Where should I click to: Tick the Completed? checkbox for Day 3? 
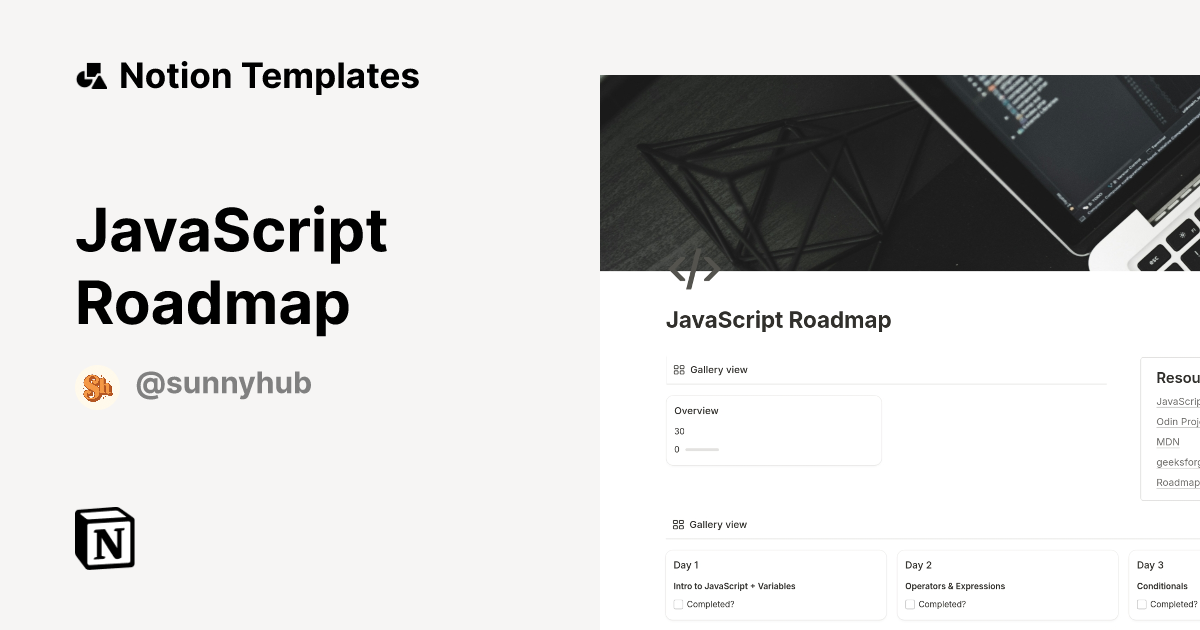(1141, 604)
